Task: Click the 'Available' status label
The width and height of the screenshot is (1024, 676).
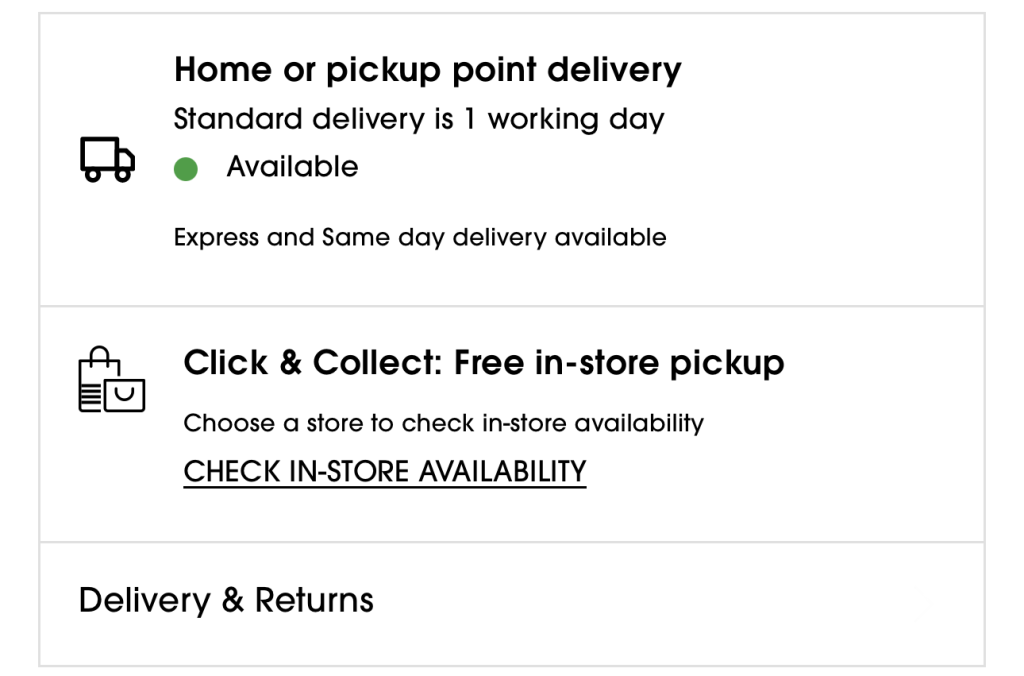Action: coord(292,167)
